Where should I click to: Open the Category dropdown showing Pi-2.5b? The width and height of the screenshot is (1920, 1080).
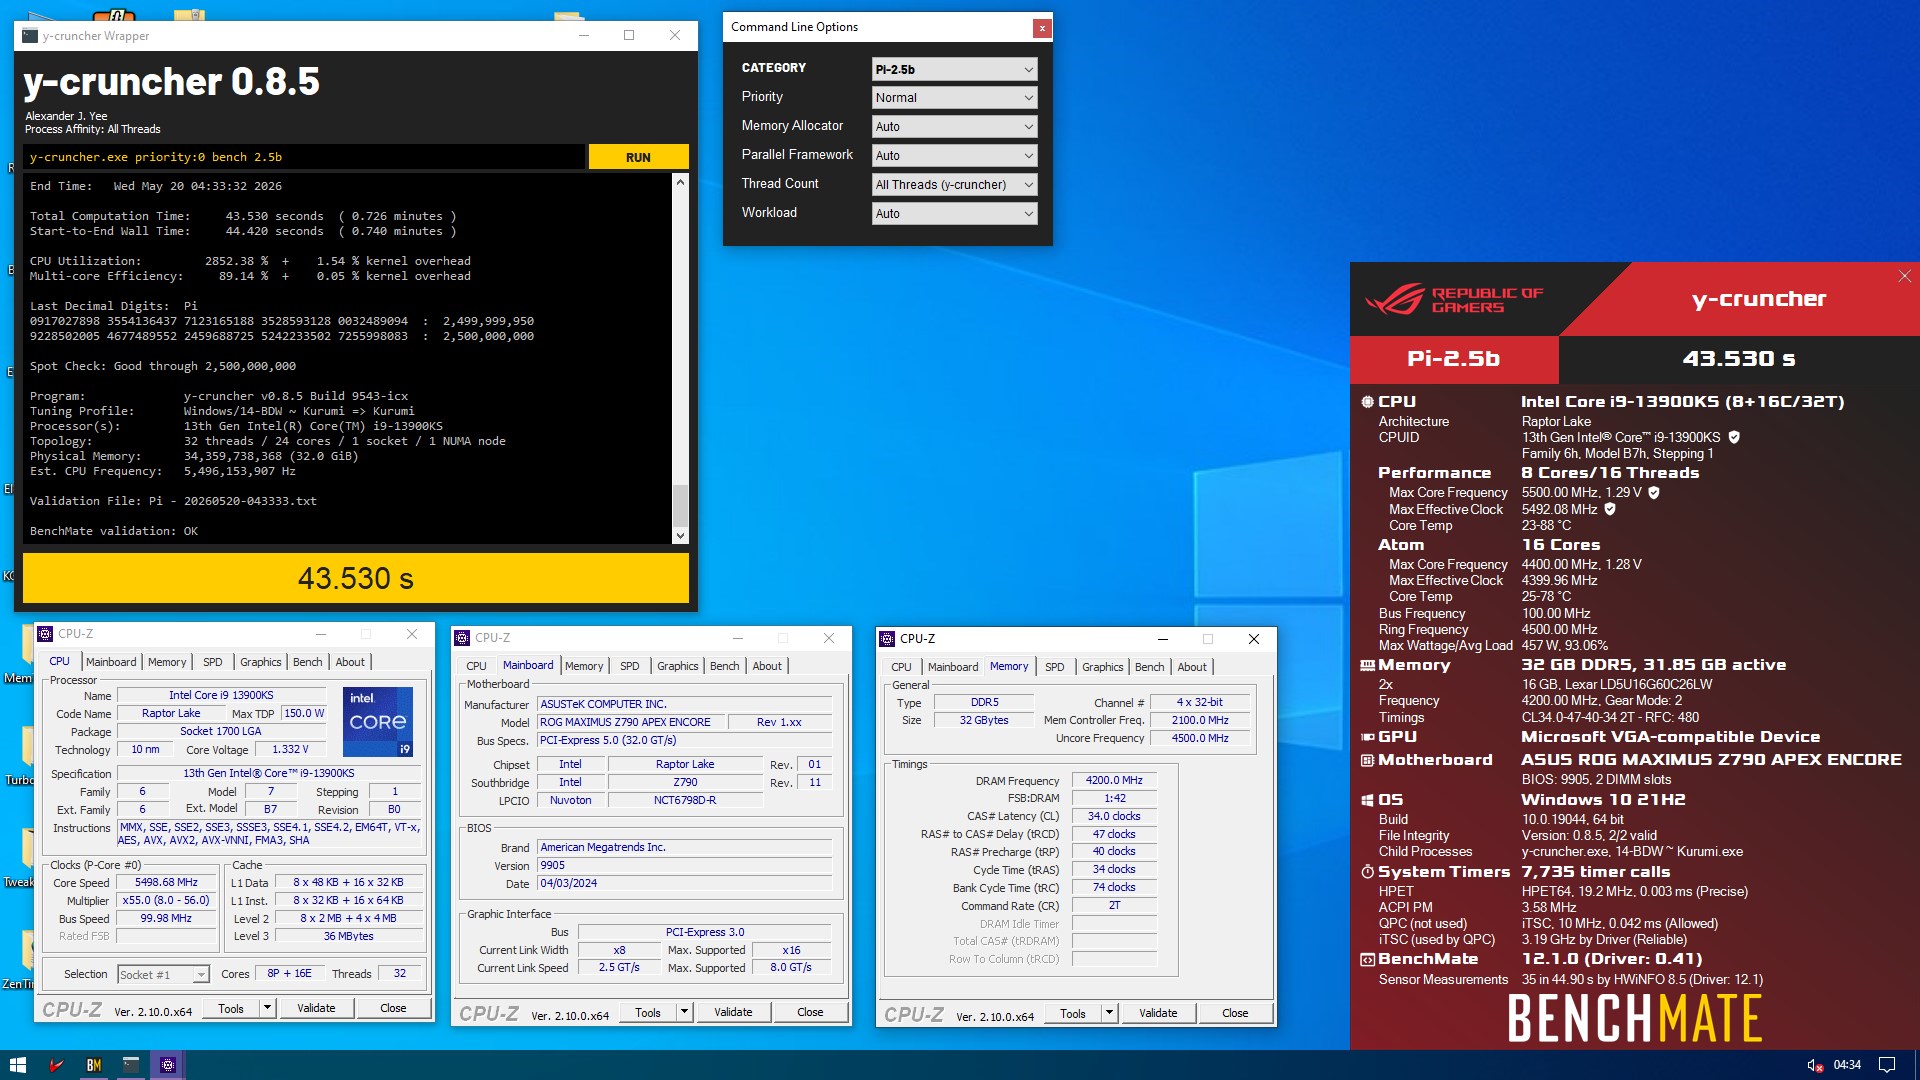click(954, 69)
